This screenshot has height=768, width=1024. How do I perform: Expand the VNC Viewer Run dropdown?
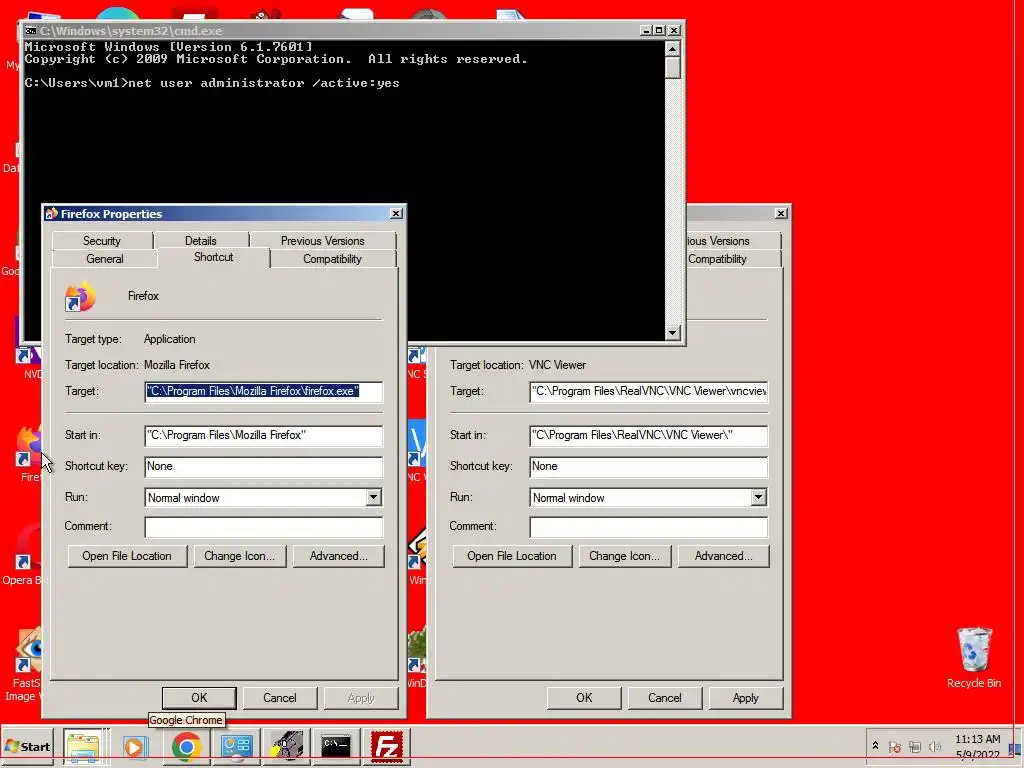(758, 498)
